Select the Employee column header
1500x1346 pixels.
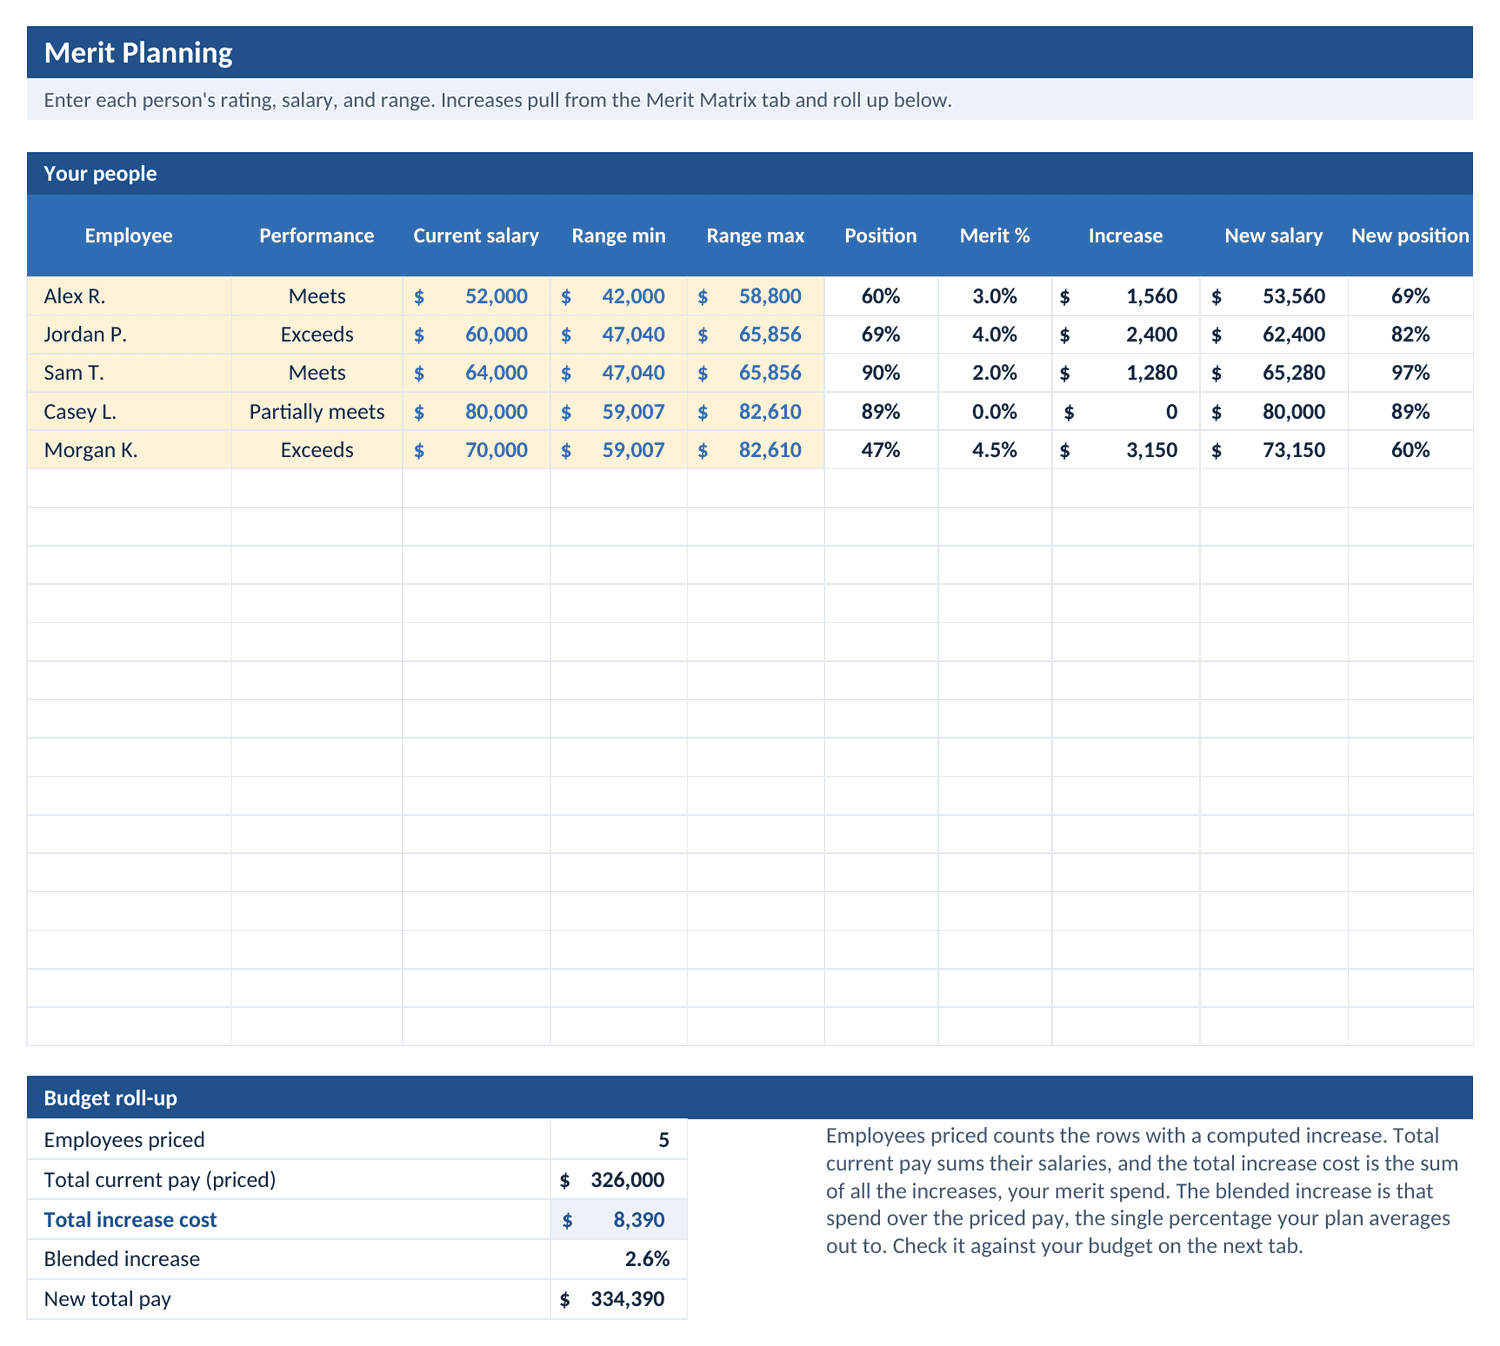tap(129, 236)
